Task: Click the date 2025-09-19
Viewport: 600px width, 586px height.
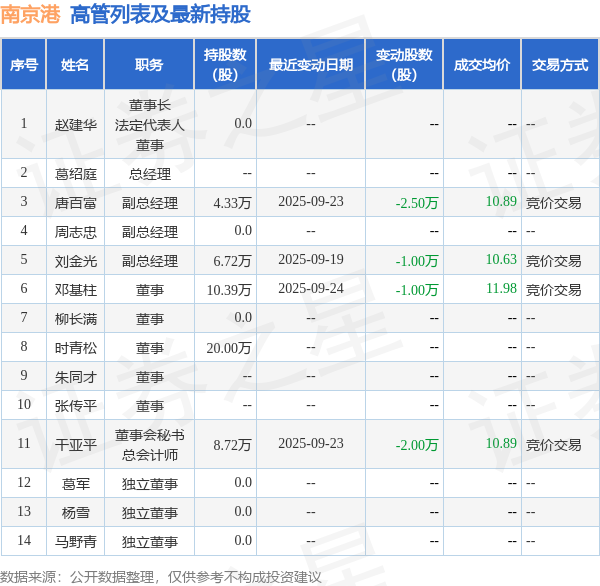Action: click(311, 260)
